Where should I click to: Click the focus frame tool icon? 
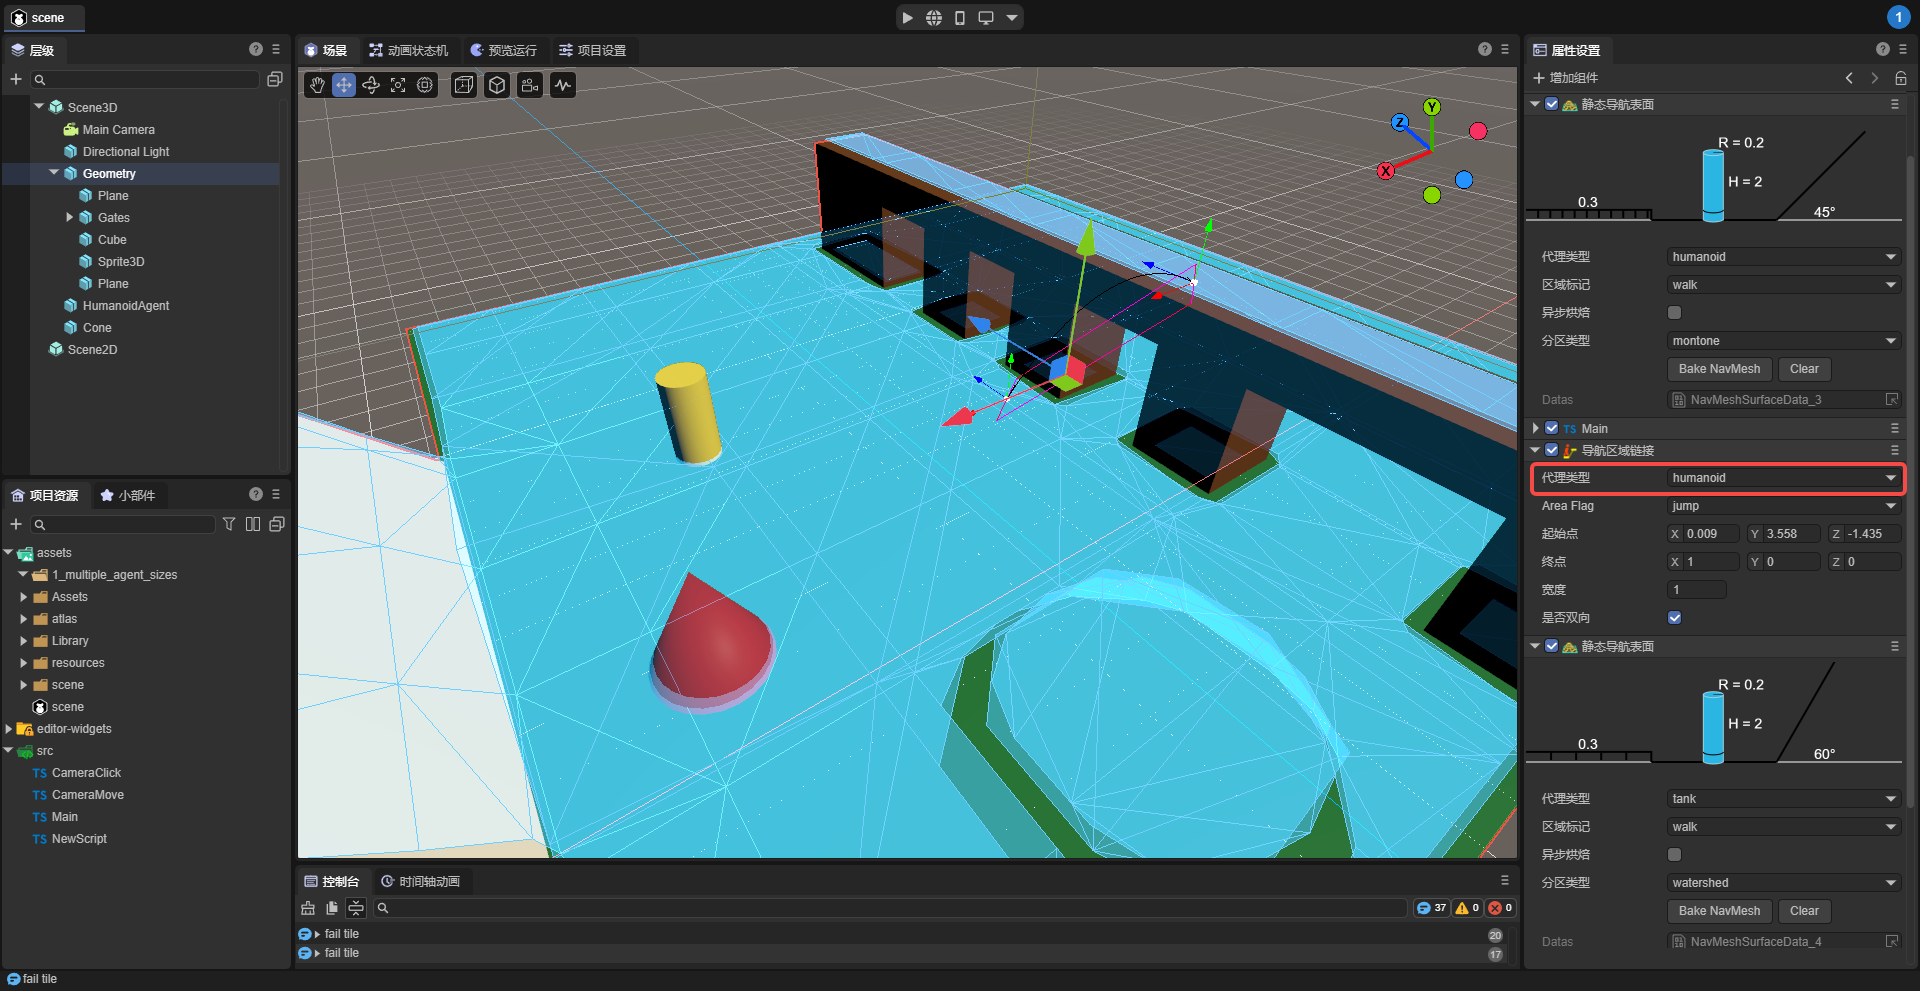click(398, 85)
